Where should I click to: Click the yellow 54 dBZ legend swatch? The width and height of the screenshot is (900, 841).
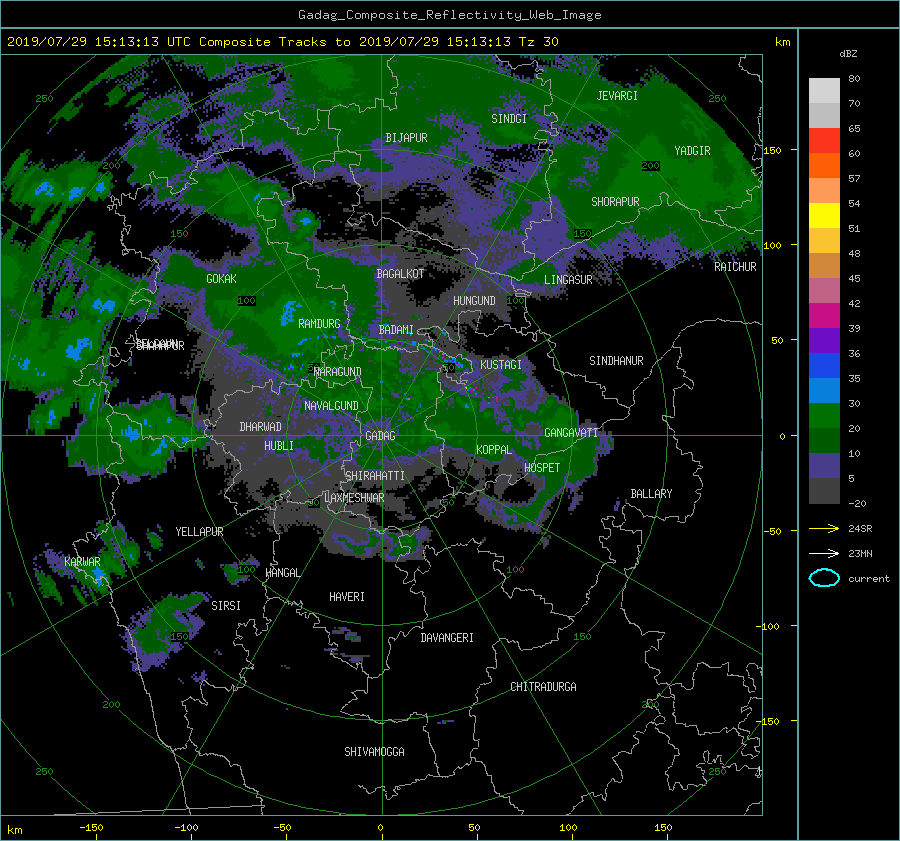tap(824, 215)
